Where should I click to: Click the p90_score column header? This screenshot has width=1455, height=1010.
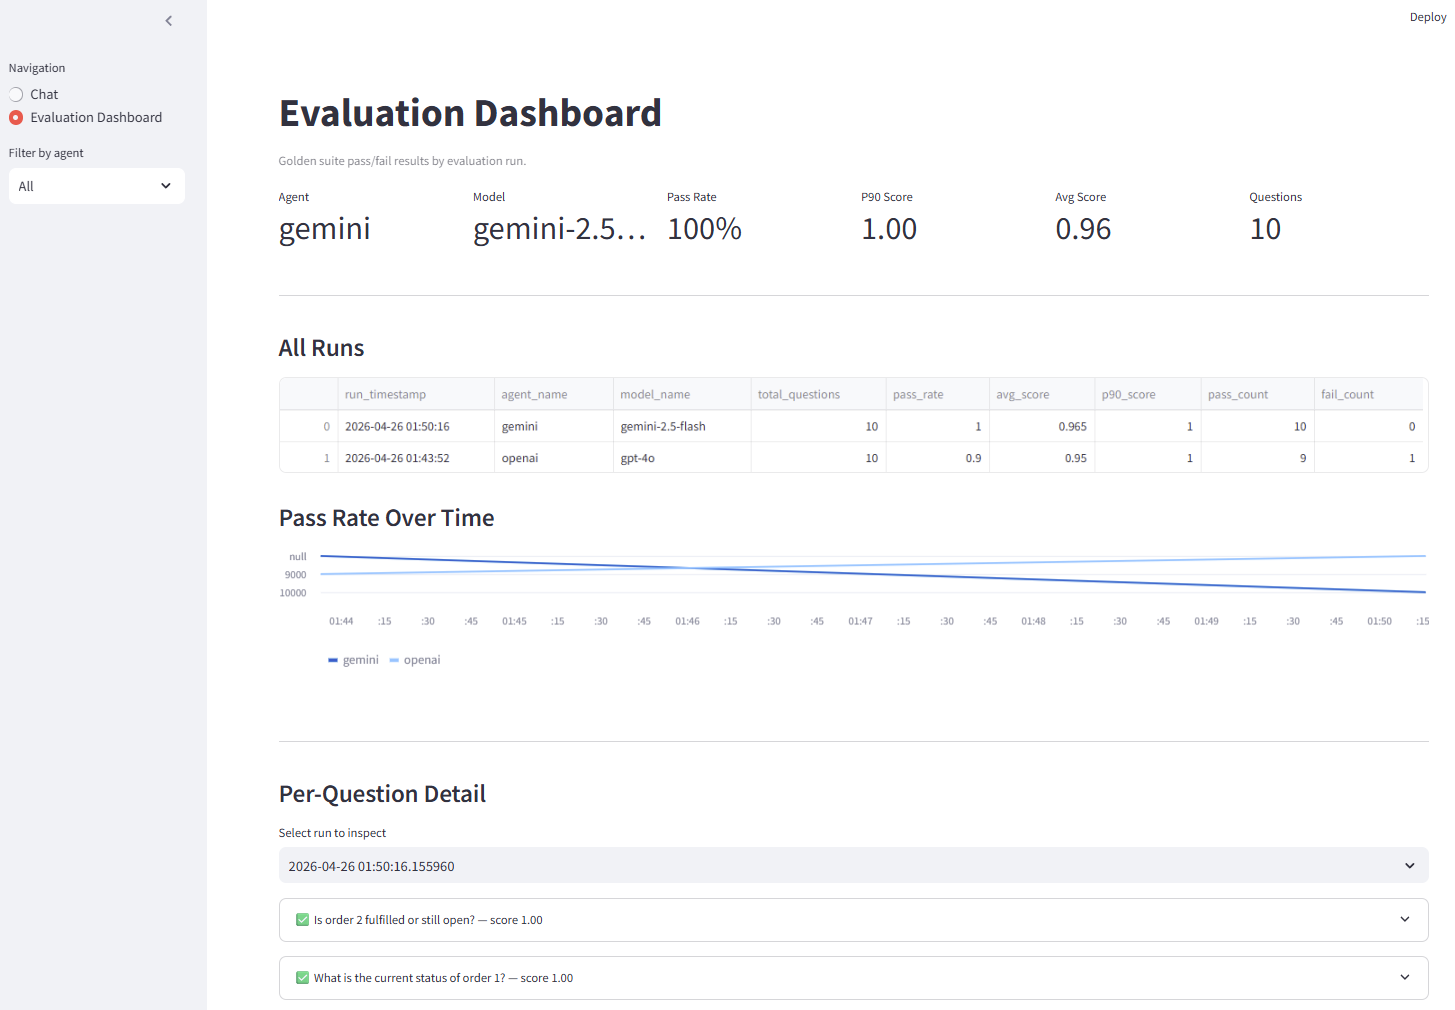pyautogui.click(x=1148, y=394)
